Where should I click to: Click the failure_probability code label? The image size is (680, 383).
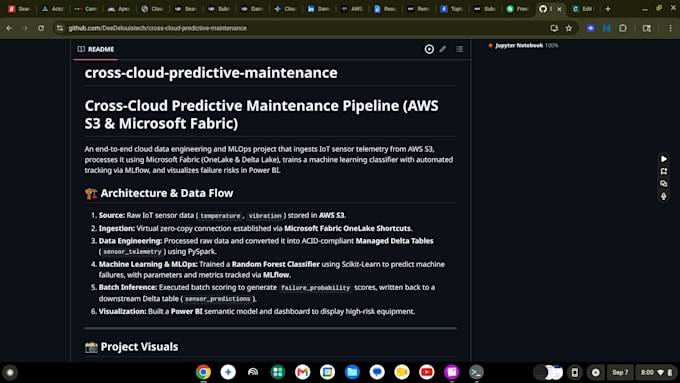point(315,288)
